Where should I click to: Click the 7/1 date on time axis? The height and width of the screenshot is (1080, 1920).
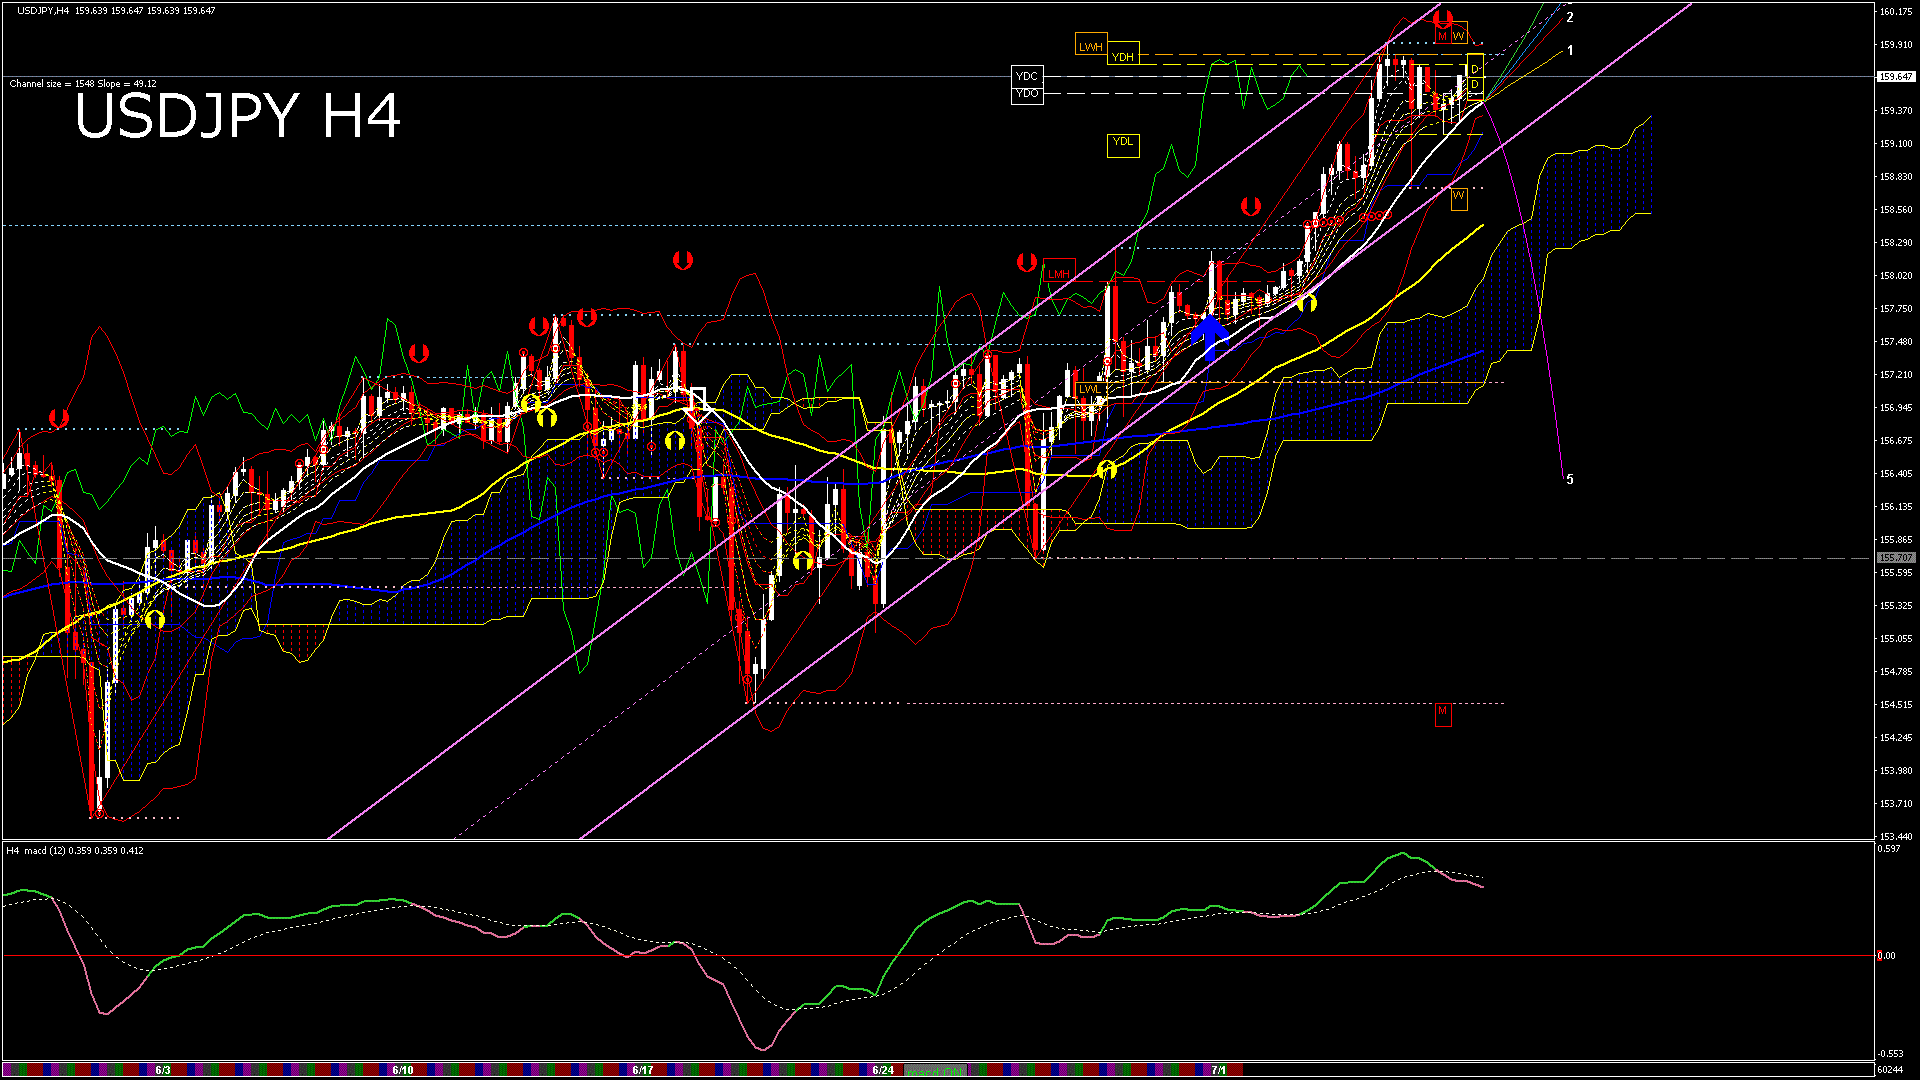1218,1070
